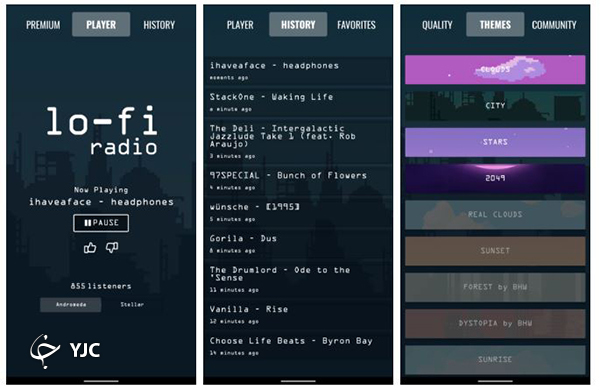Select the highlighted Player tab in first screen
This screenshot has height=390, width=600.
point(101,24)
